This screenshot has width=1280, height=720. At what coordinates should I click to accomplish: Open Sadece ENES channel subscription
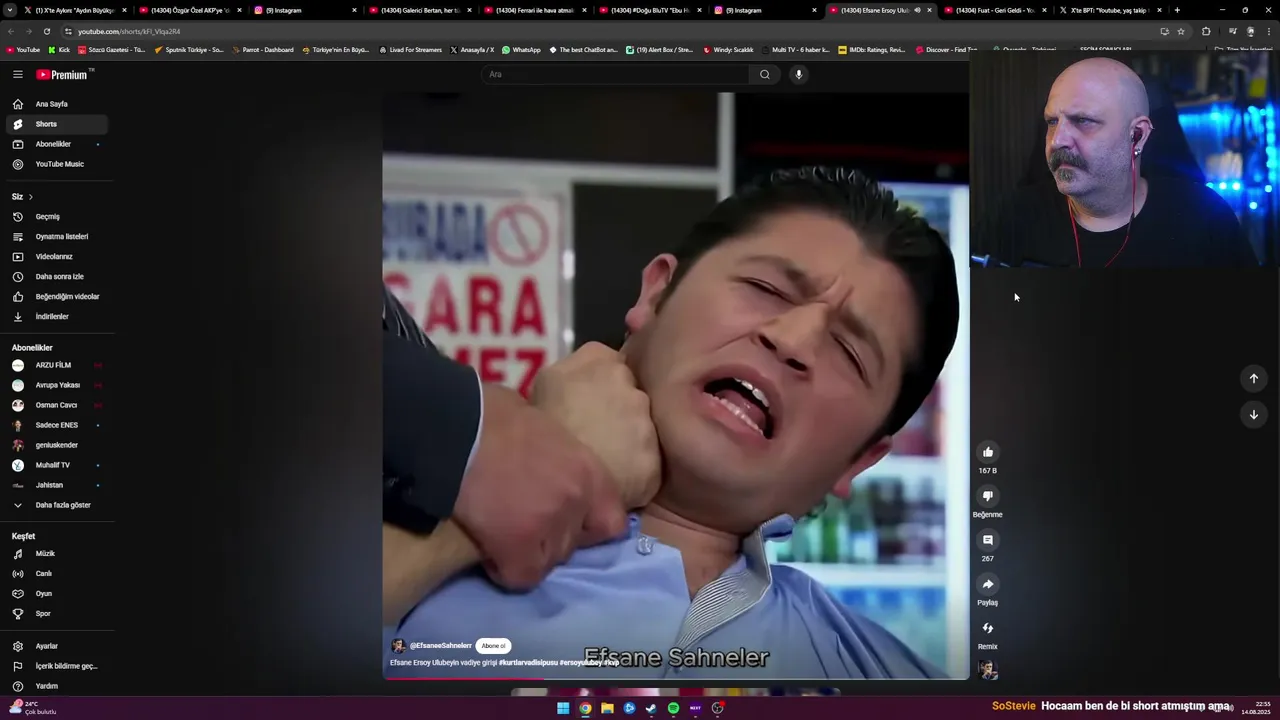(x=55, y=425)
